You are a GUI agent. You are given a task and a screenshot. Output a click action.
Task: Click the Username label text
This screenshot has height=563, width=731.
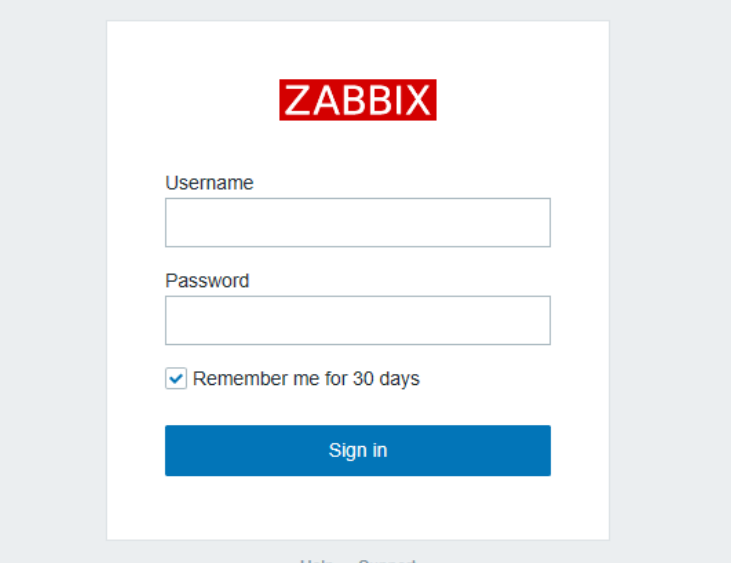click(x=209, y=183)
